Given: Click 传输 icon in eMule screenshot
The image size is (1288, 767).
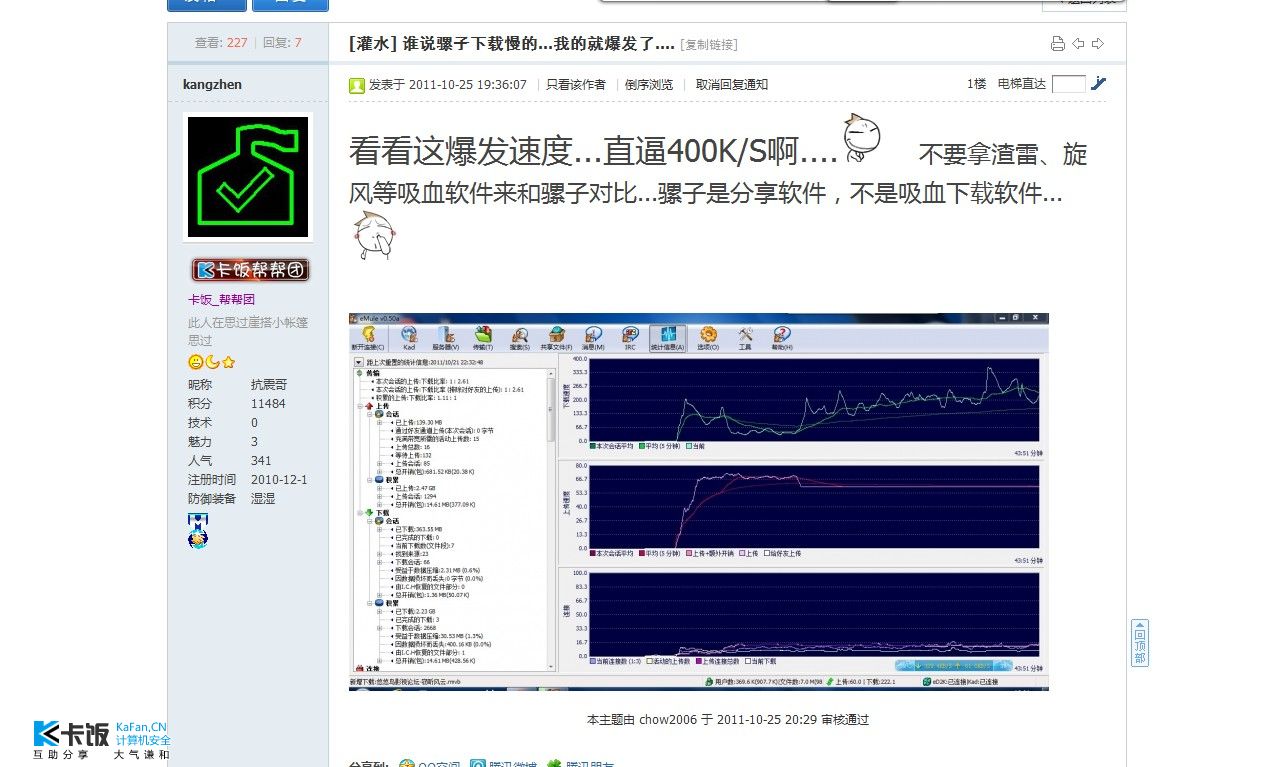Looking at the screenshot, I should click(x=483, y=338).
